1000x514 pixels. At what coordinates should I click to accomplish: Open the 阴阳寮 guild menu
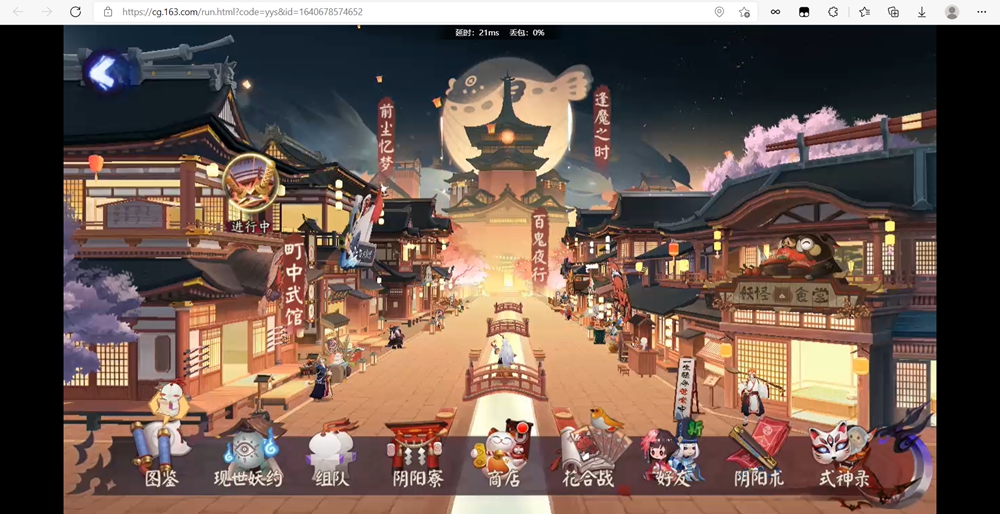(418, 454)
